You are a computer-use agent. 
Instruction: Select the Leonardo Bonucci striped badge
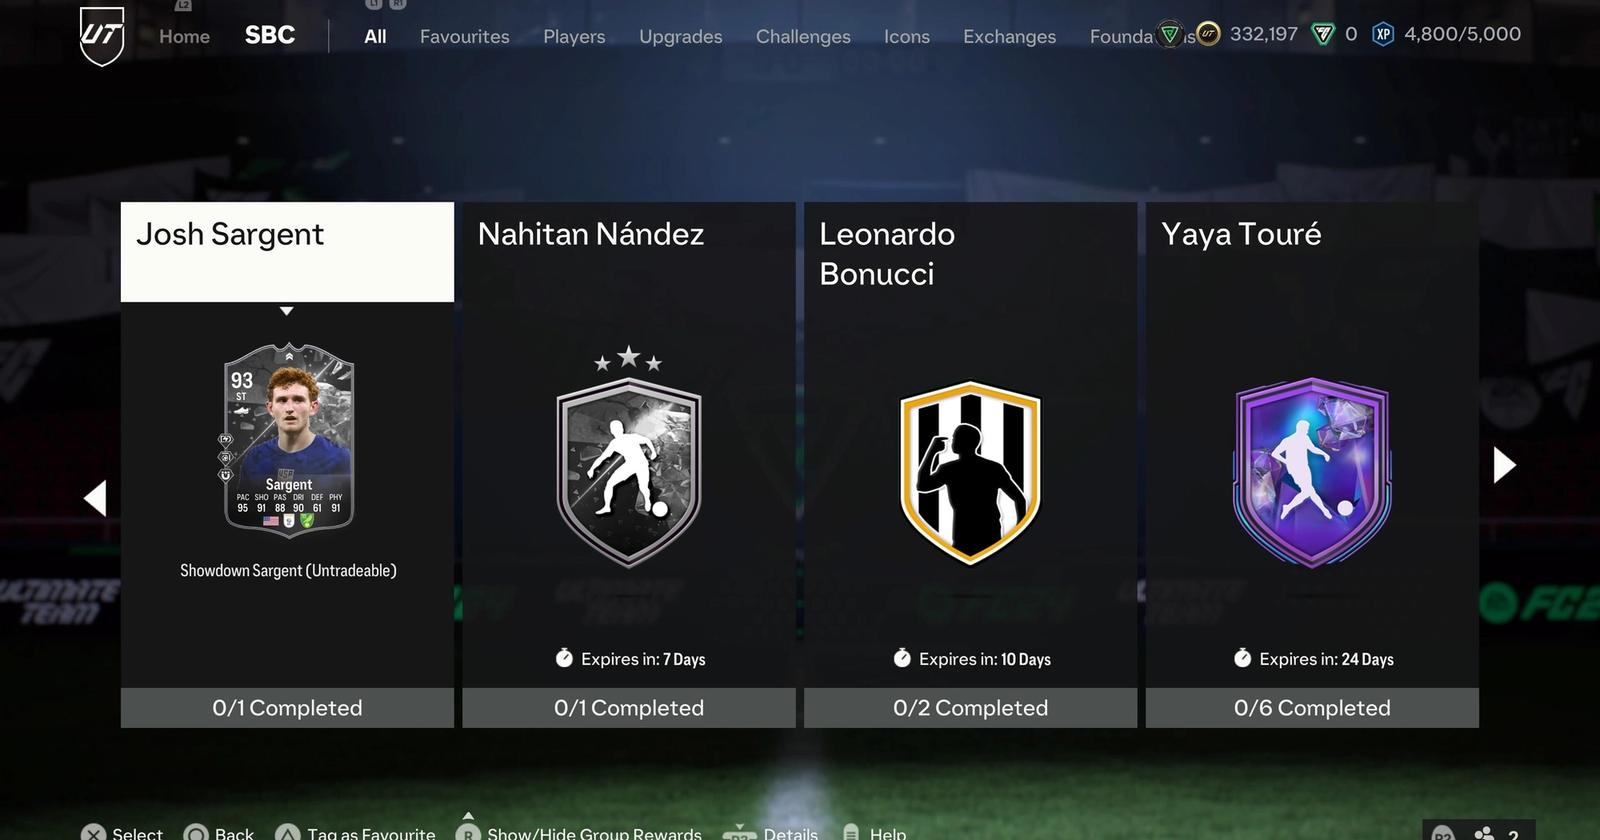click(x=970, y=472)
